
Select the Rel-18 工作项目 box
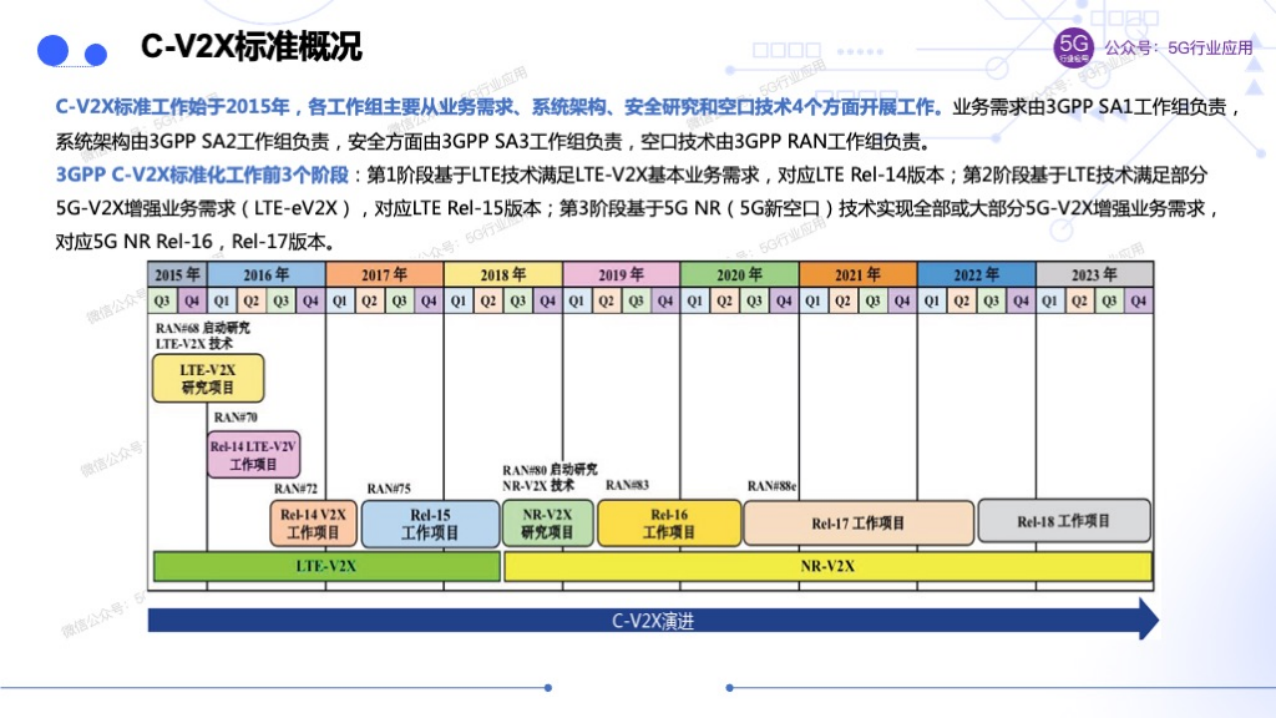[1065, 521]
